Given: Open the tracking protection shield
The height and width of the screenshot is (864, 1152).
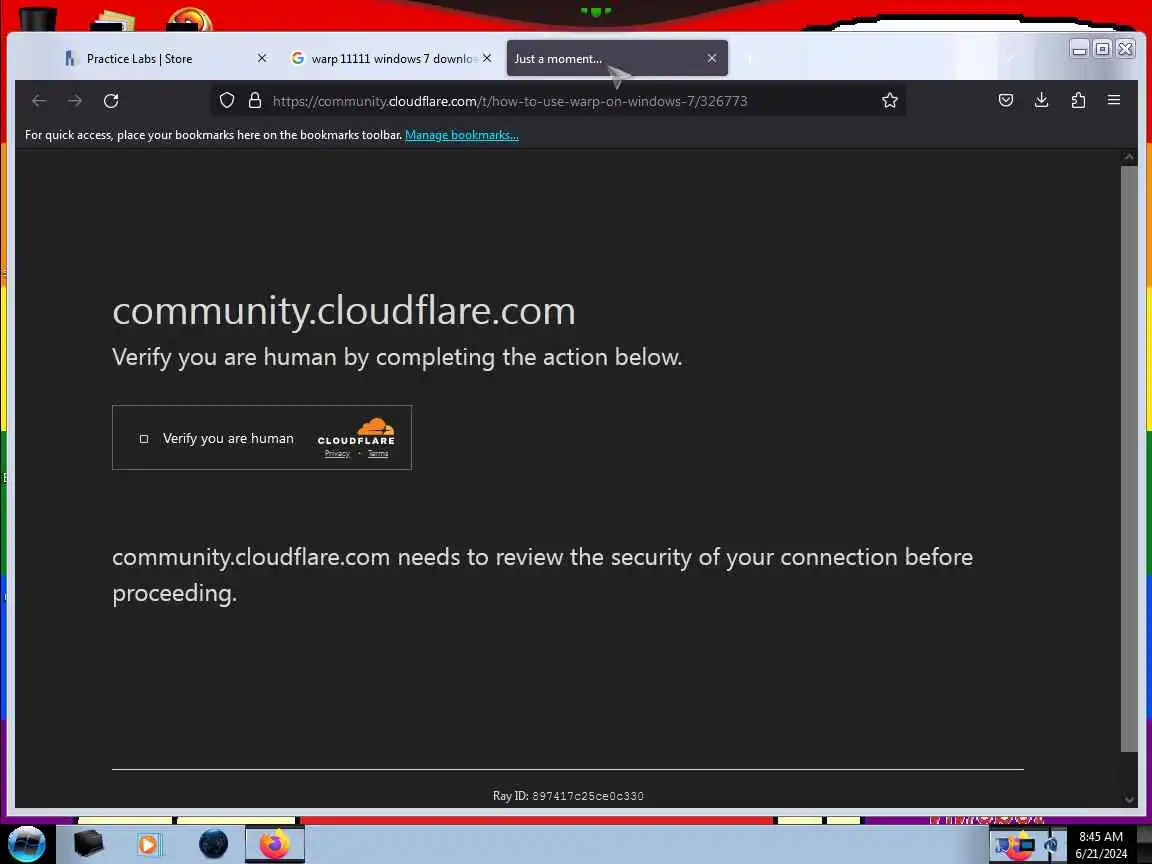Looking at the screenshot, I should pos(227,101).
